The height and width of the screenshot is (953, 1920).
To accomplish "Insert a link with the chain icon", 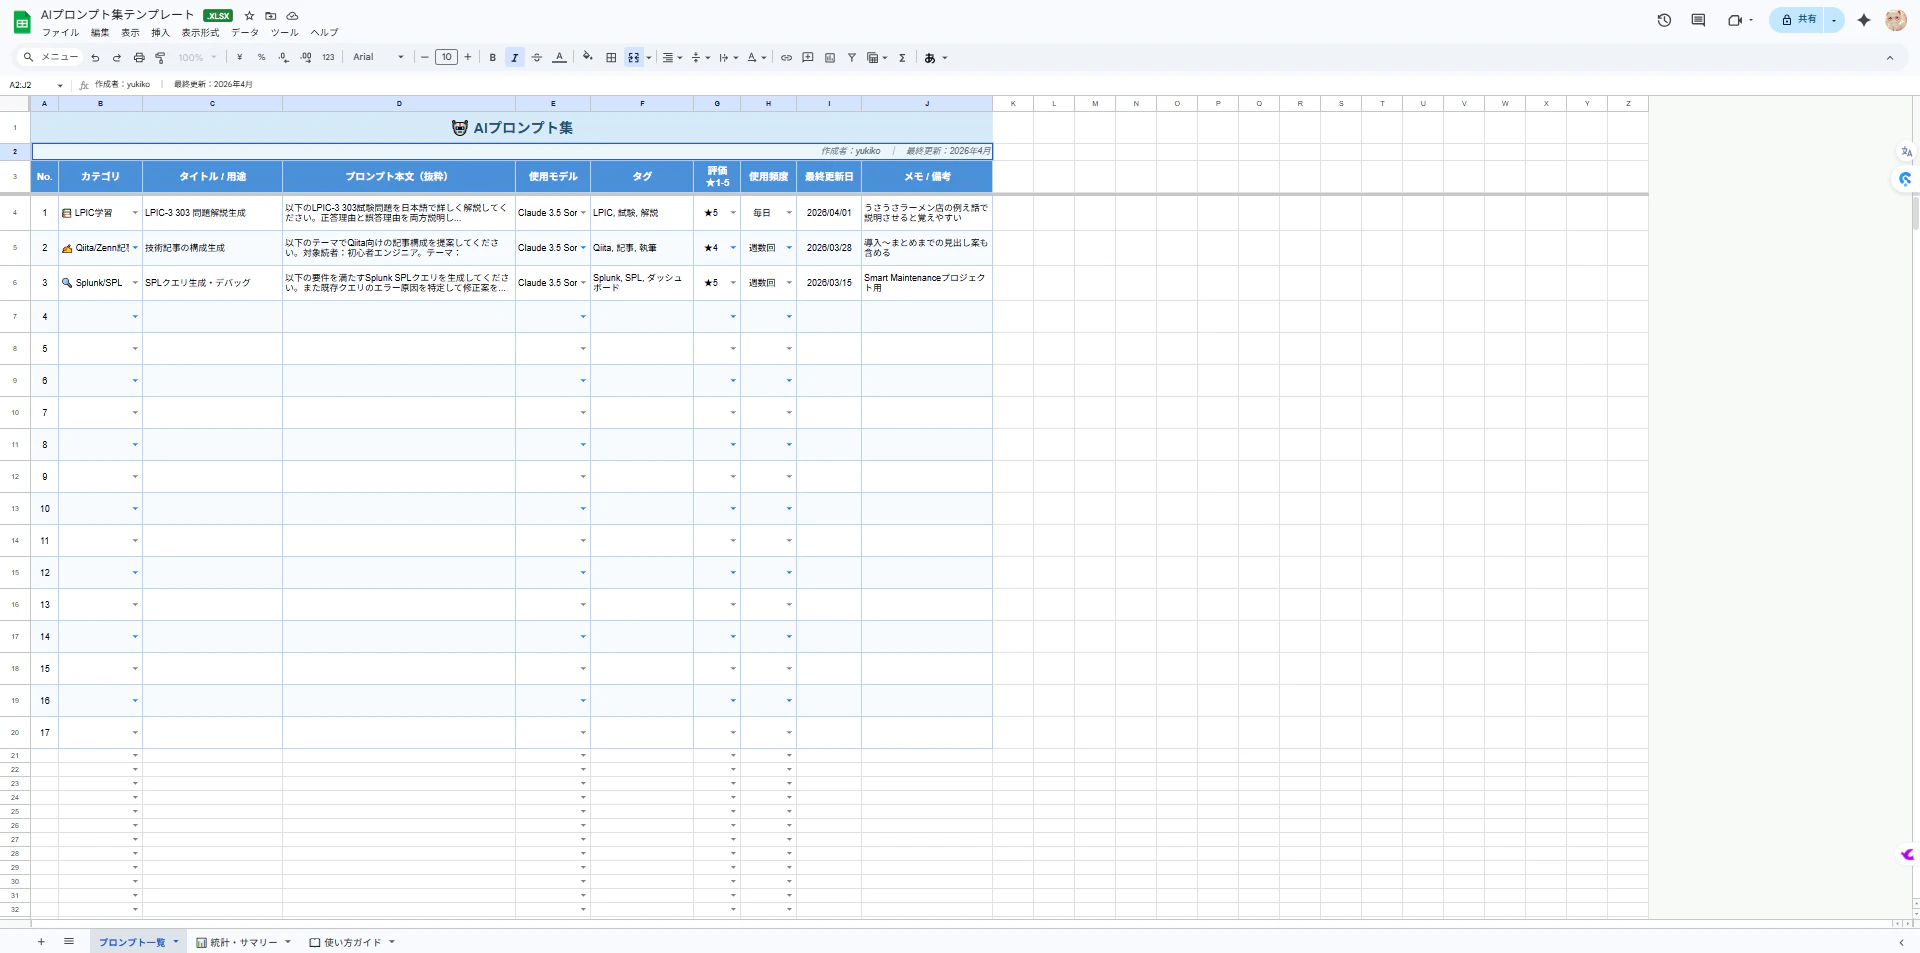I will [x=786, y=58].
